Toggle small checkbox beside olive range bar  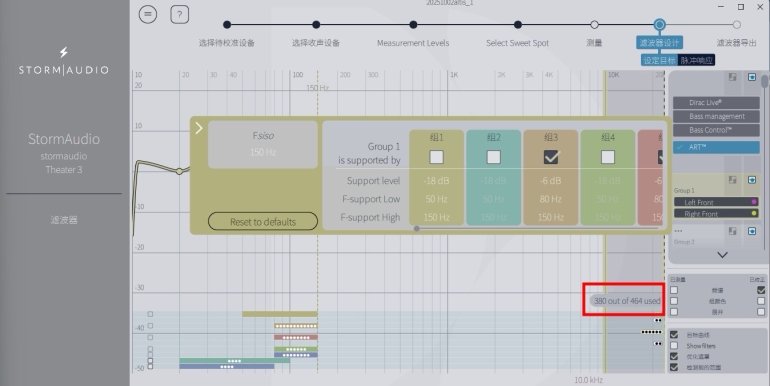point(150,314)
